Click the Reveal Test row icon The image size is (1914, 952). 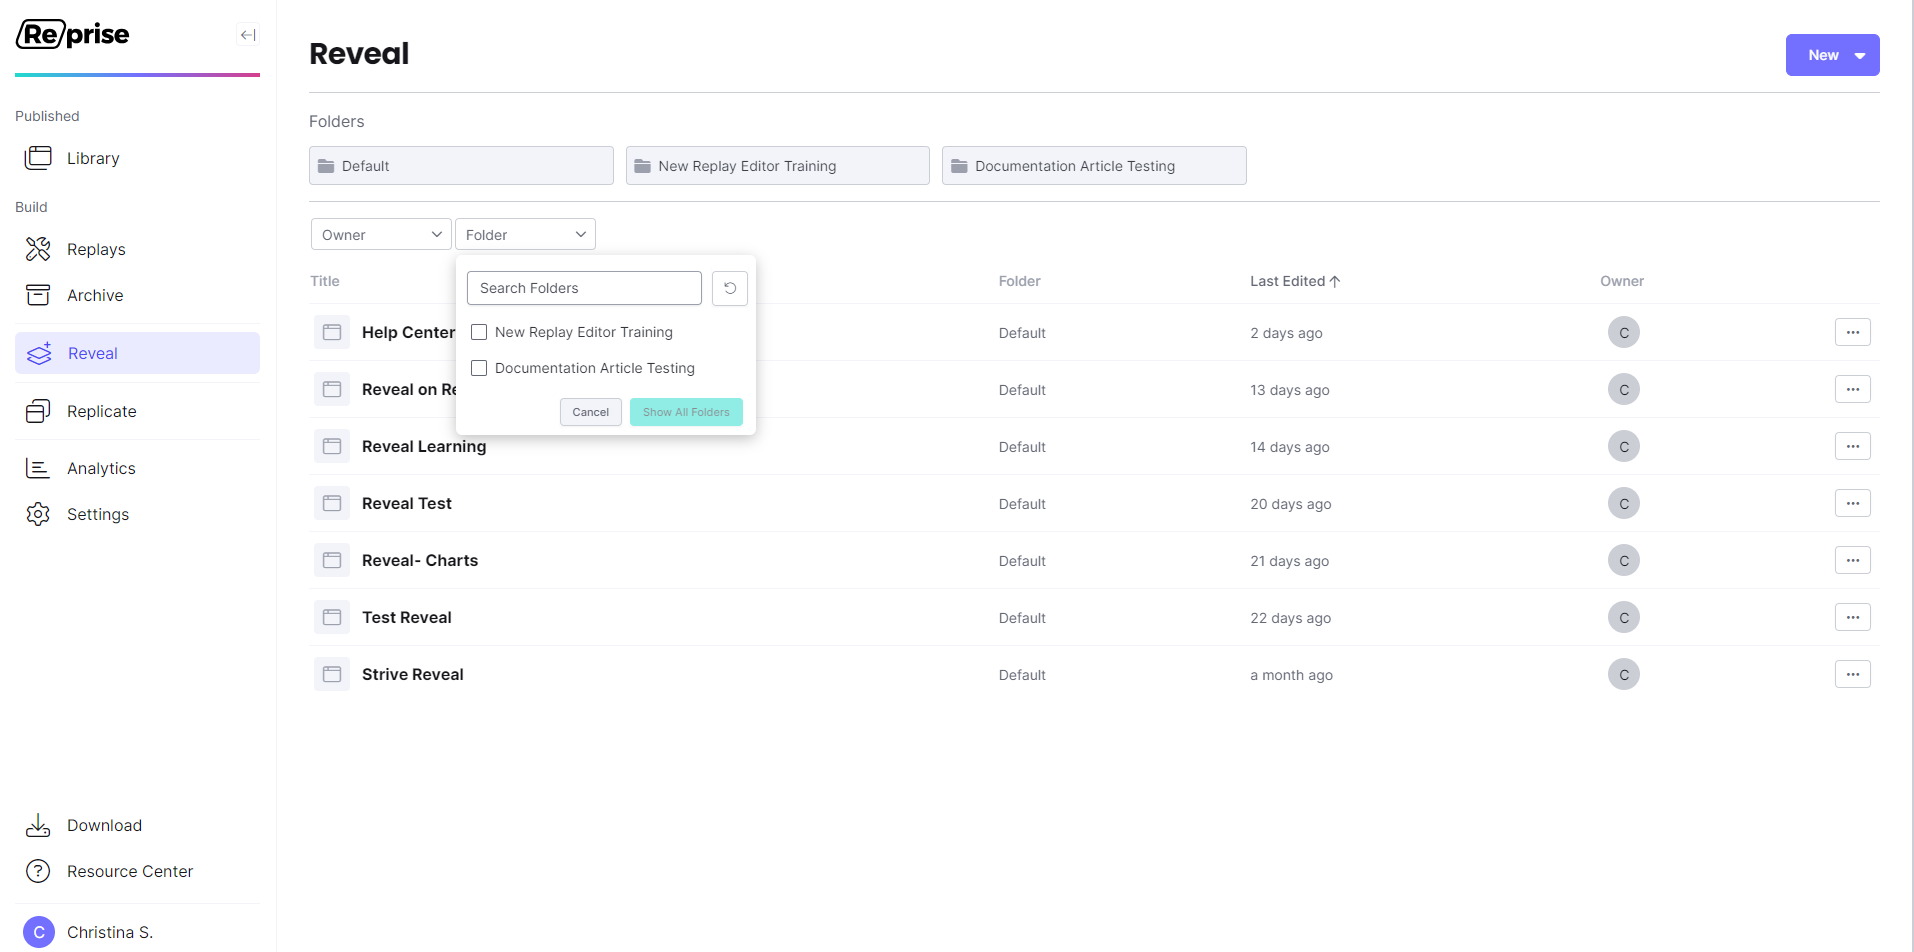tap(332, 503)
